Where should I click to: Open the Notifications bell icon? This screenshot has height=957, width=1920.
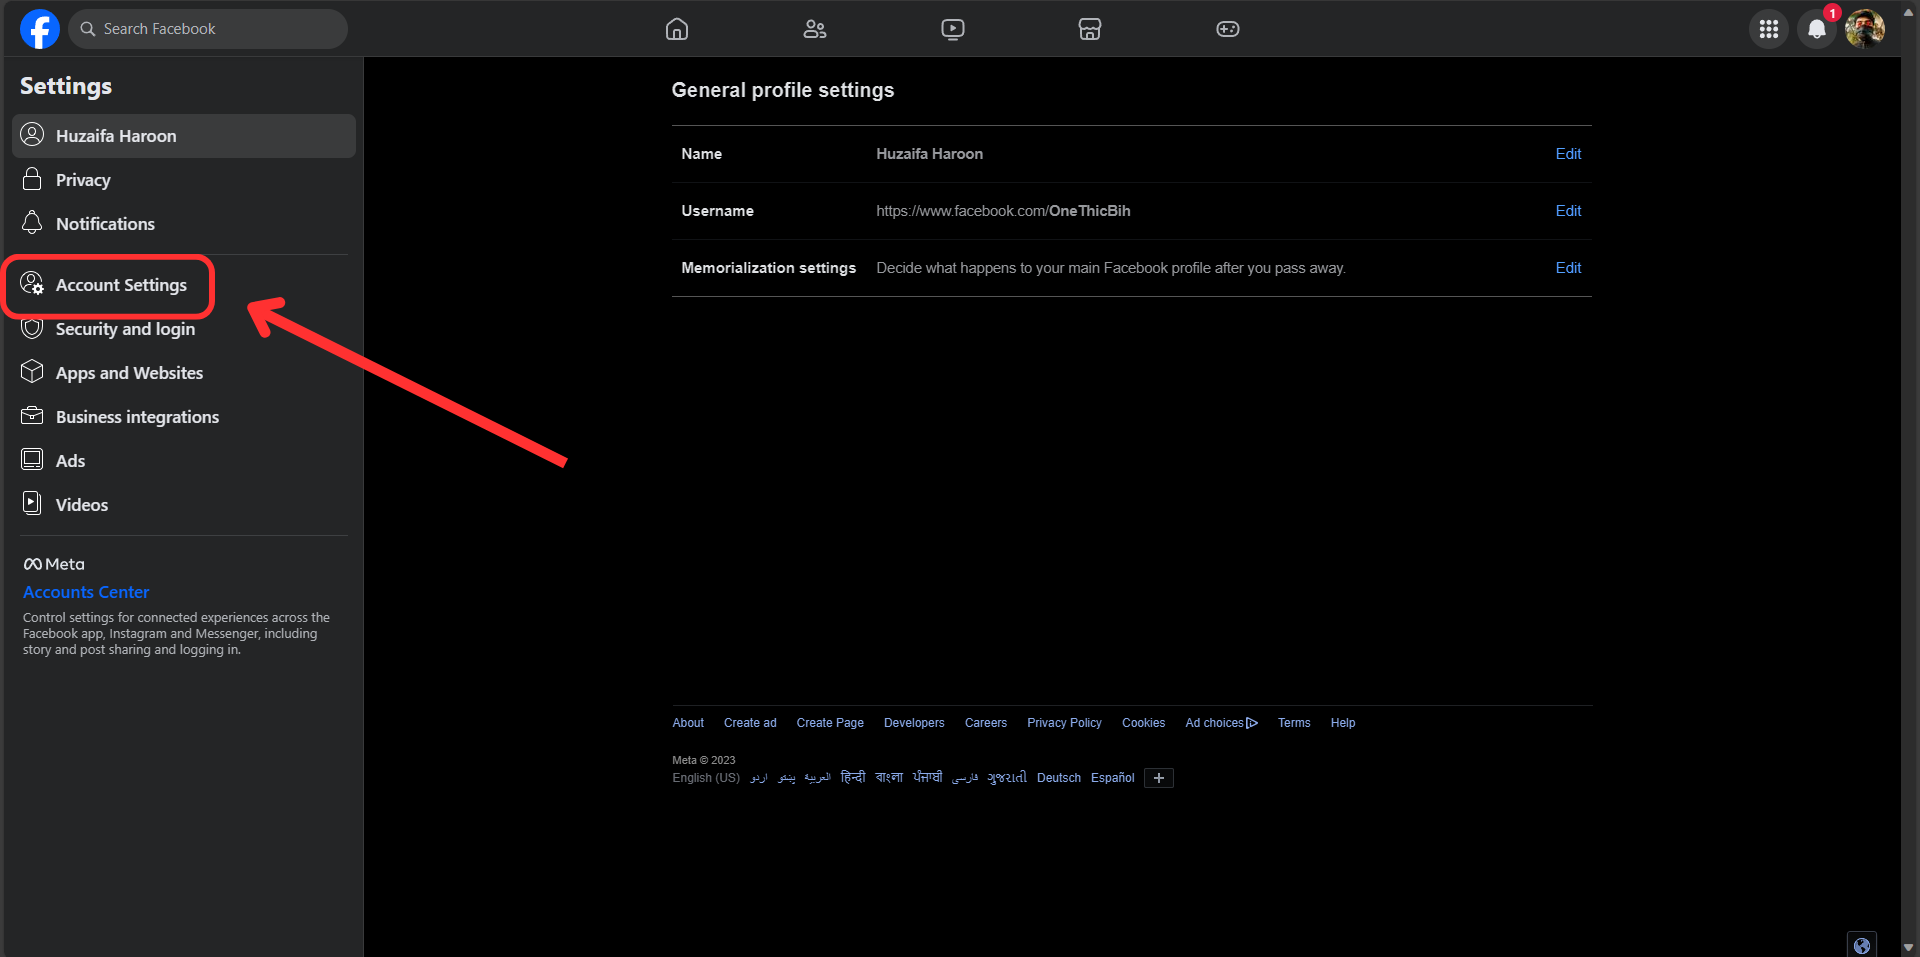tap(1817, 29)
